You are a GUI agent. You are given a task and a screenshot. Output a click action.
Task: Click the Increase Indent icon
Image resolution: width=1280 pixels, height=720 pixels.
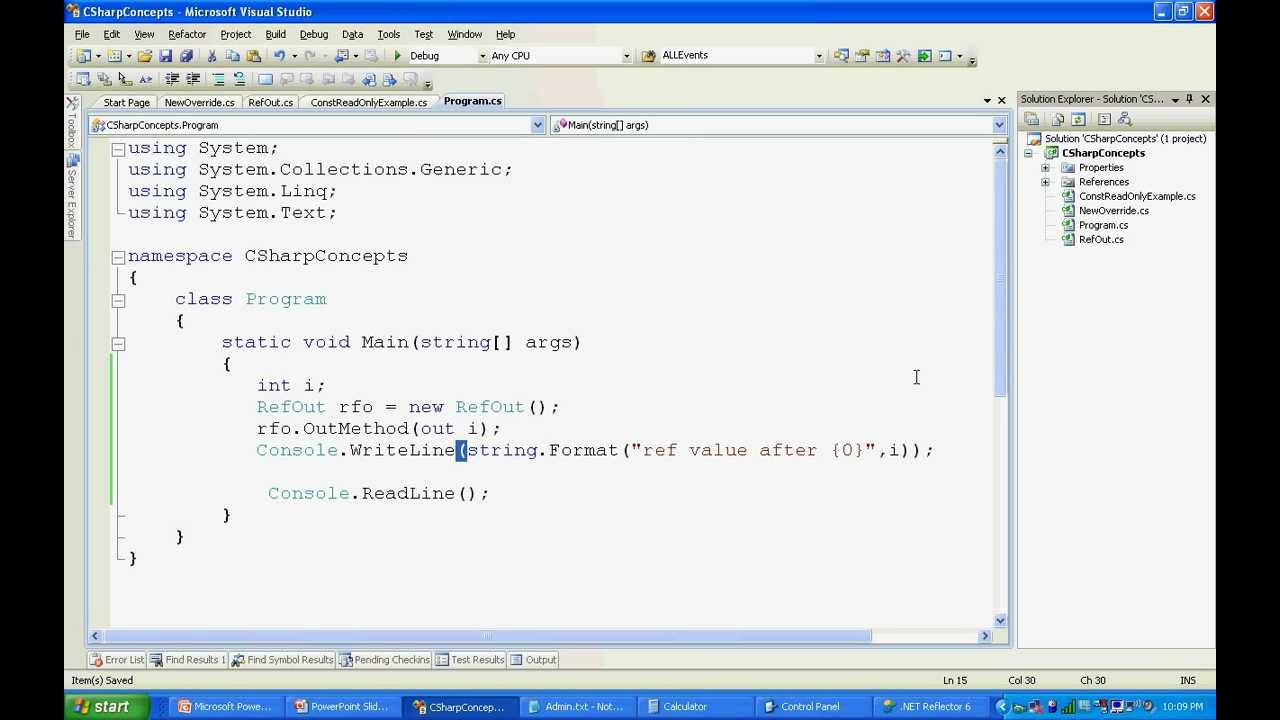click(193, 79)
